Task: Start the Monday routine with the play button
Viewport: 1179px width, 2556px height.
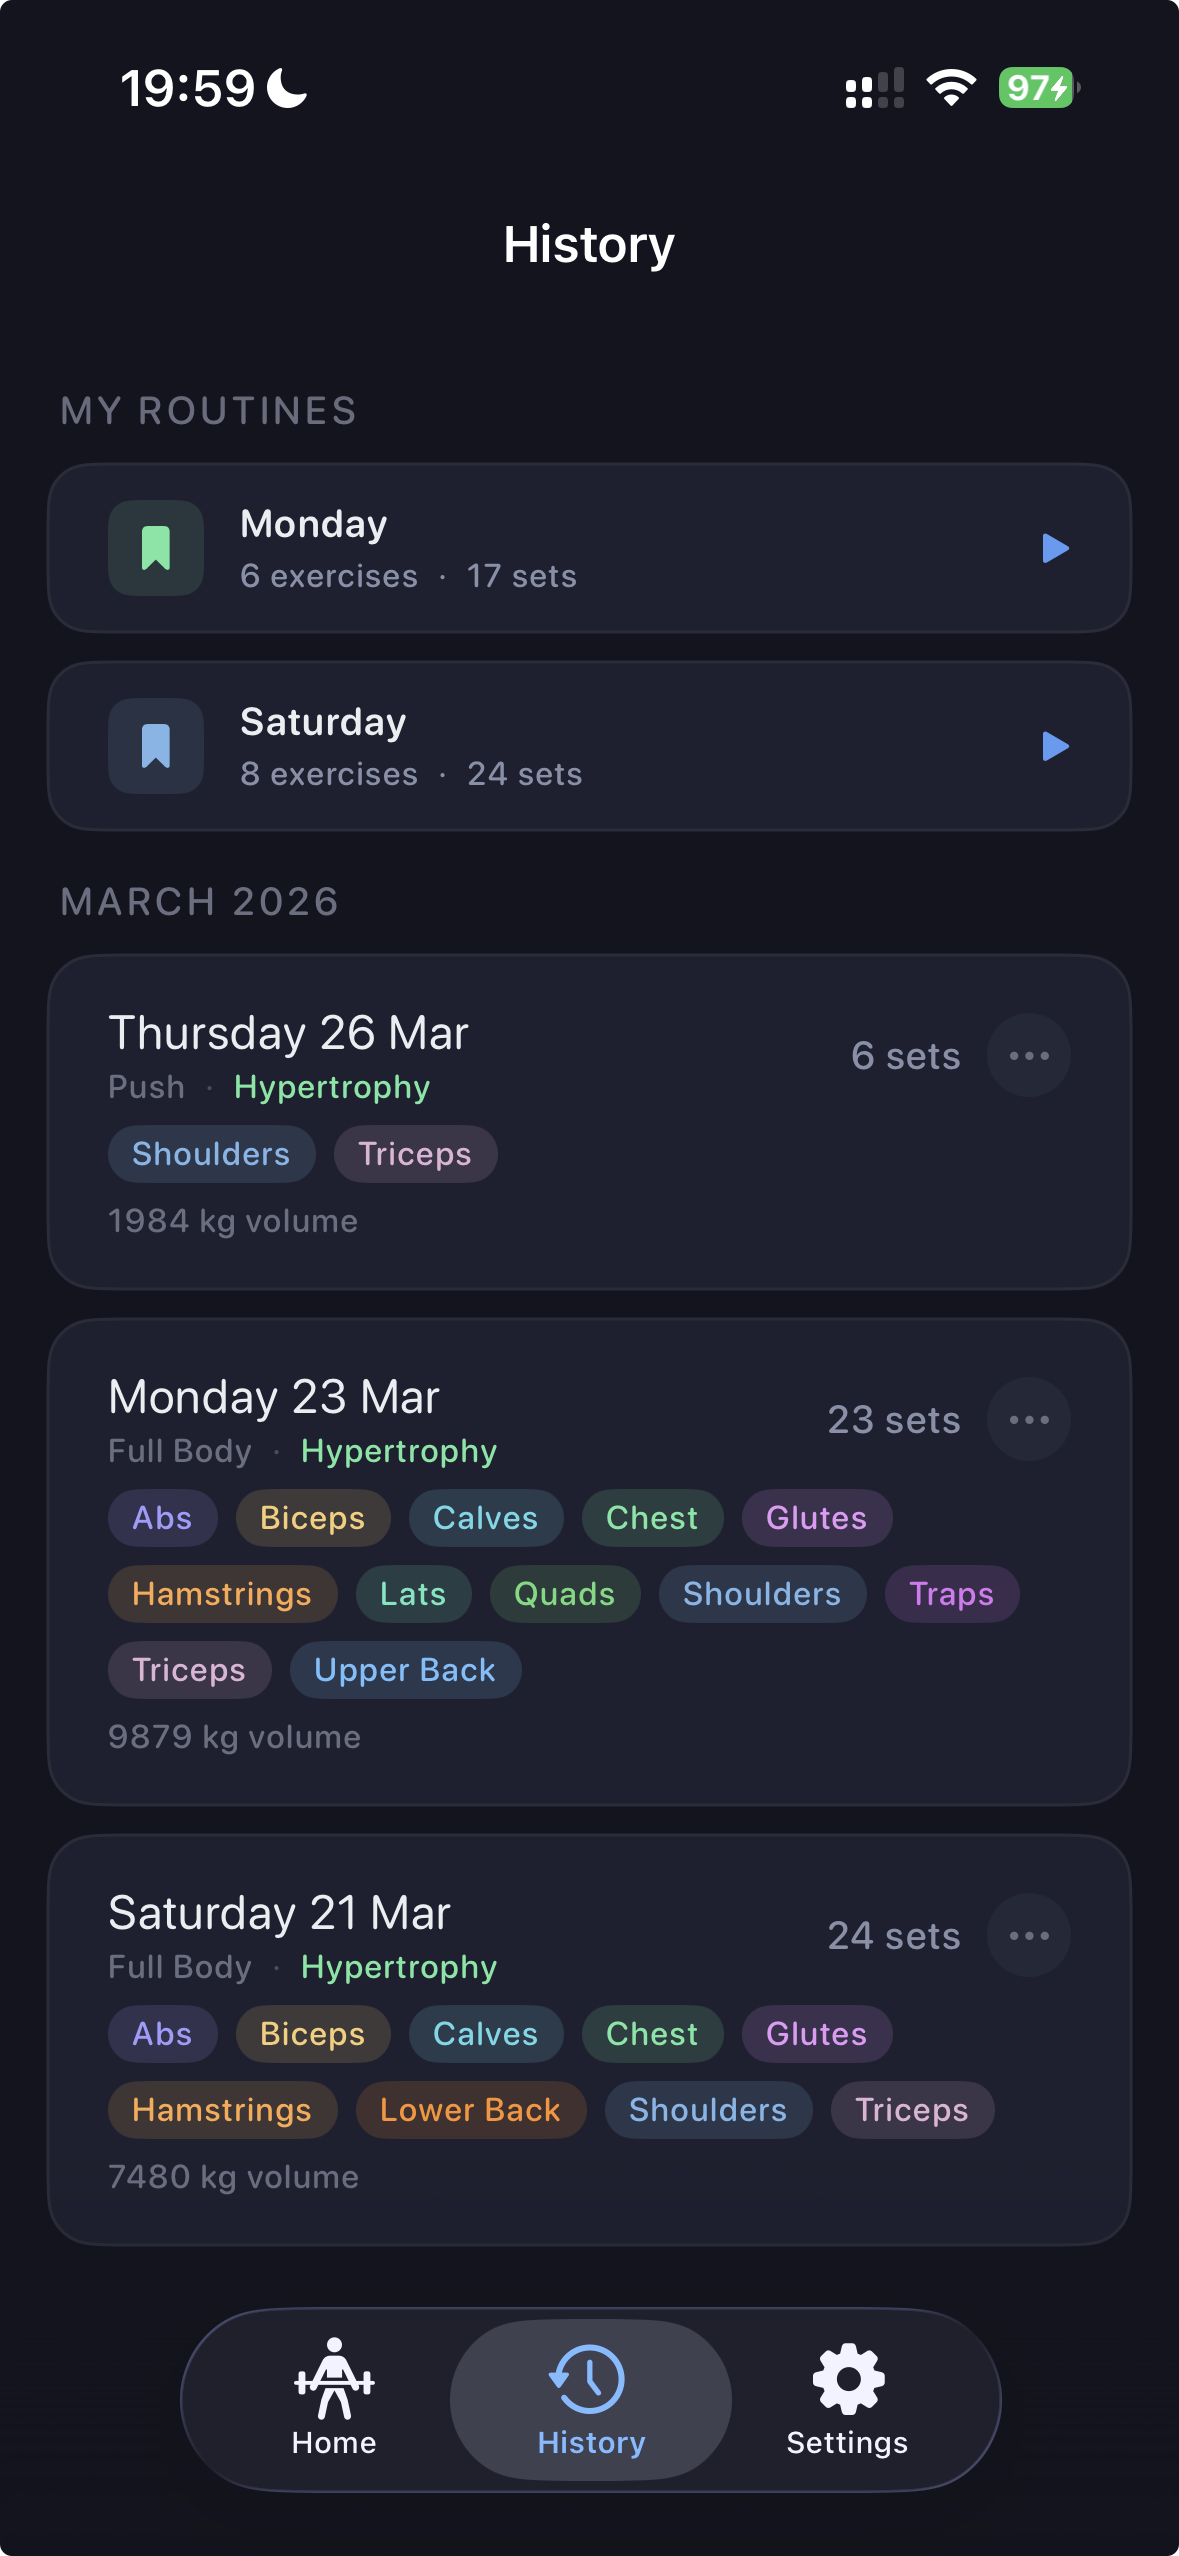Action: tap(1055, 547)
